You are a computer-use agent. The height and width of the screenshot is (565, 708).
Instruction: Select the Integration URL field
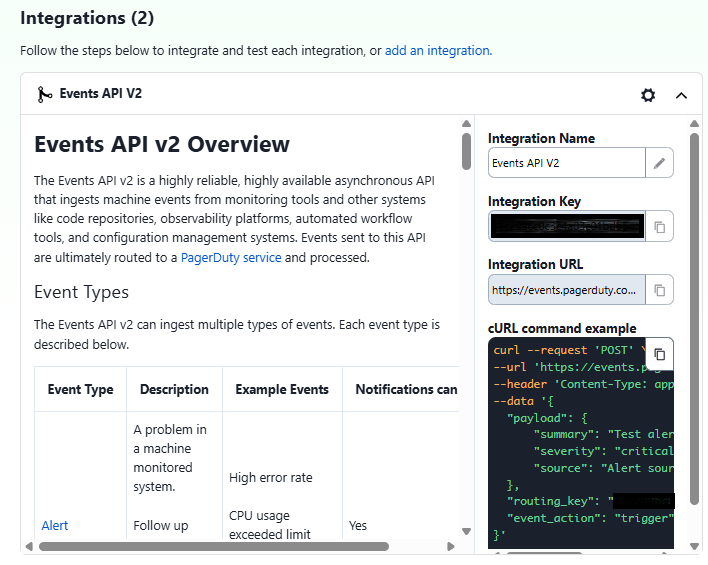click(567, 290)
